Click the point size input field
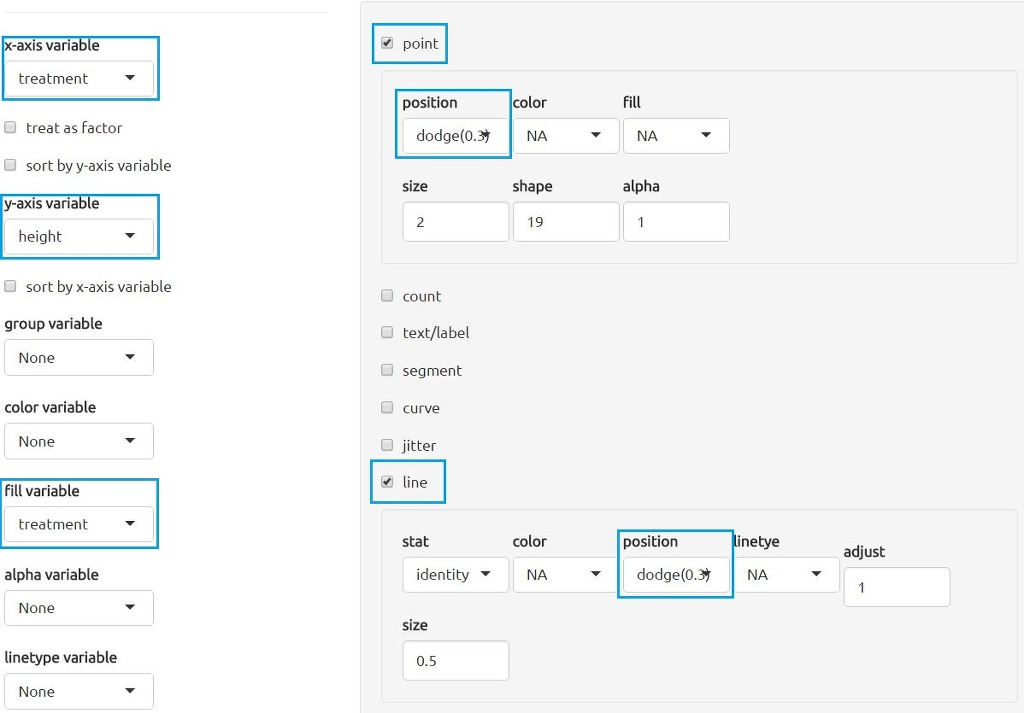Screen dimensions: 1024x713 pos(455,222)
